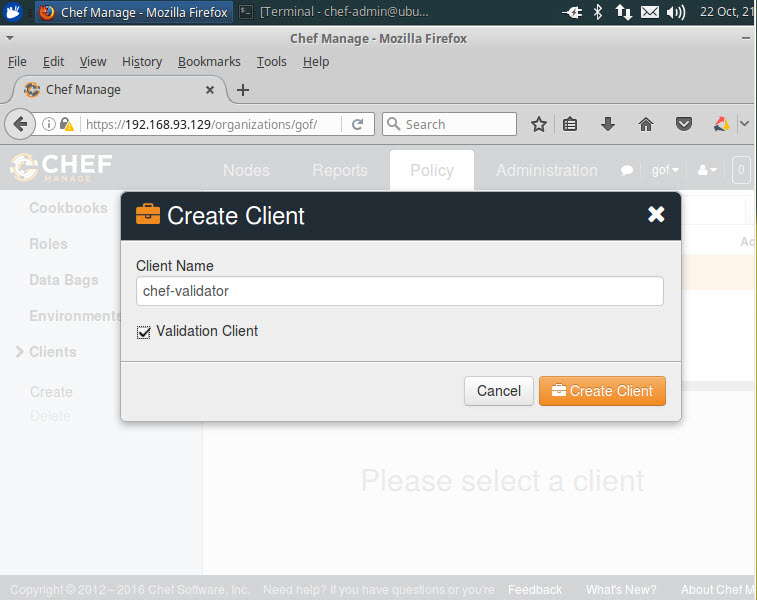Uncheck the Validation Client checkbox
This screenshot has height=600, width=757.
coord(143,332)
